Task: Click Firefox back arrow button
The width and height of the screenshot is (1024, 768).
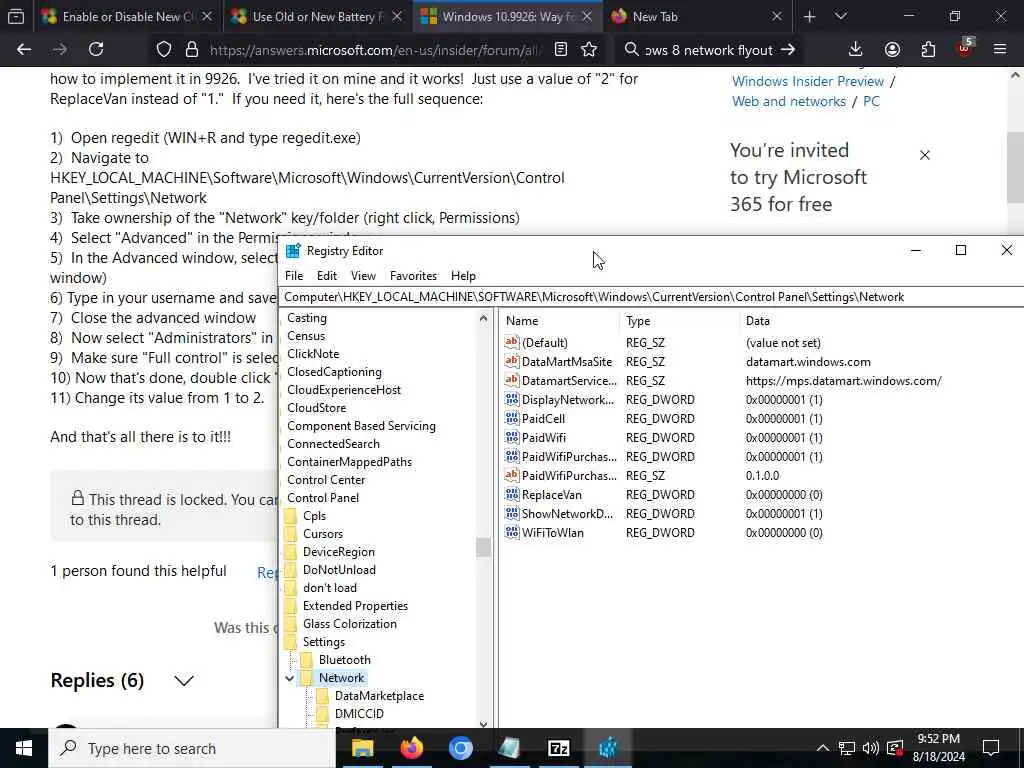Action: click(x=24, y=50)
